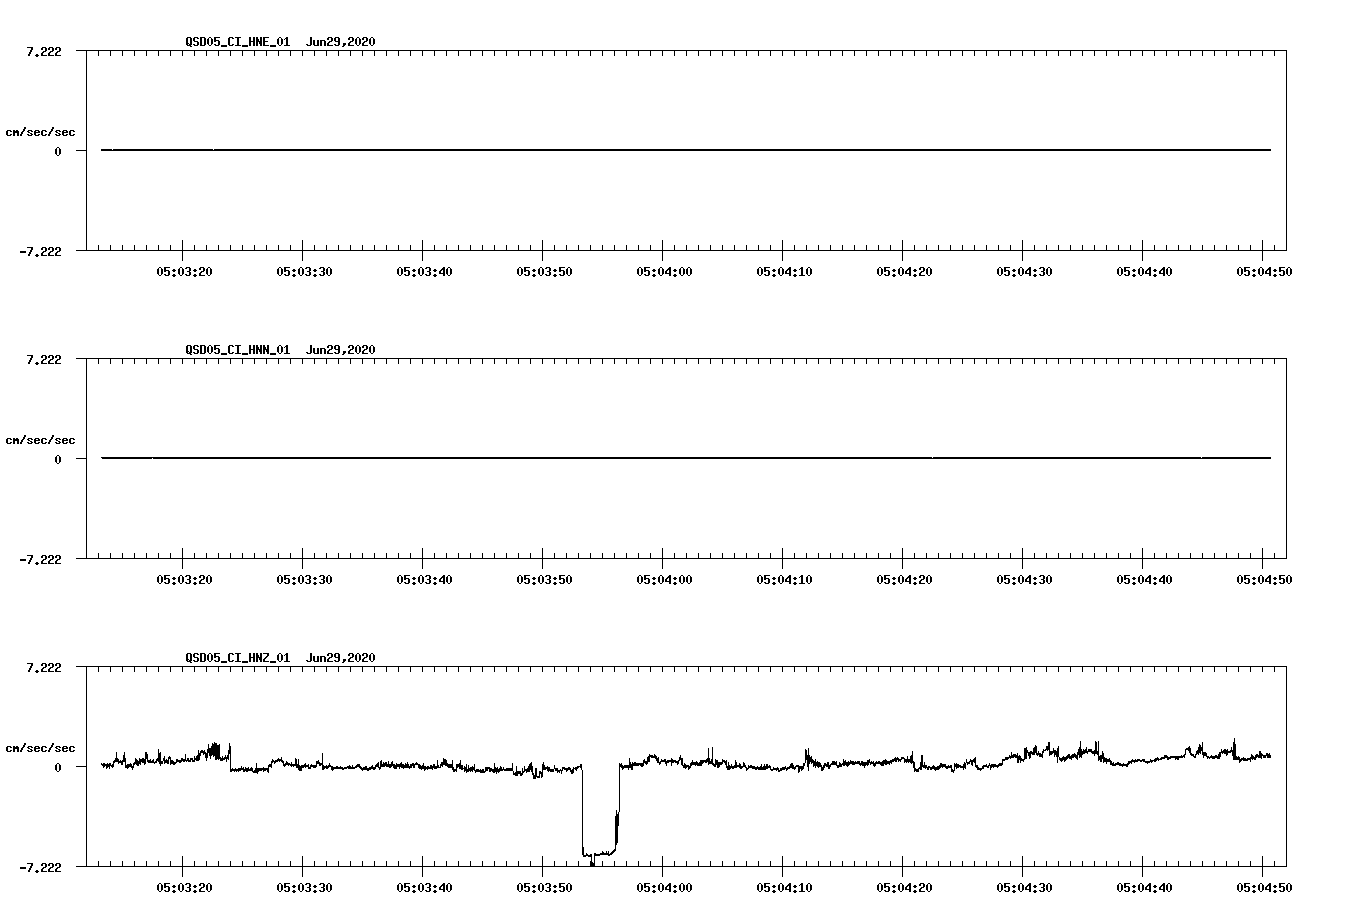Click the flat HNN waveform trace line
Screen dimensions: 1358x924
click(686, 458)
